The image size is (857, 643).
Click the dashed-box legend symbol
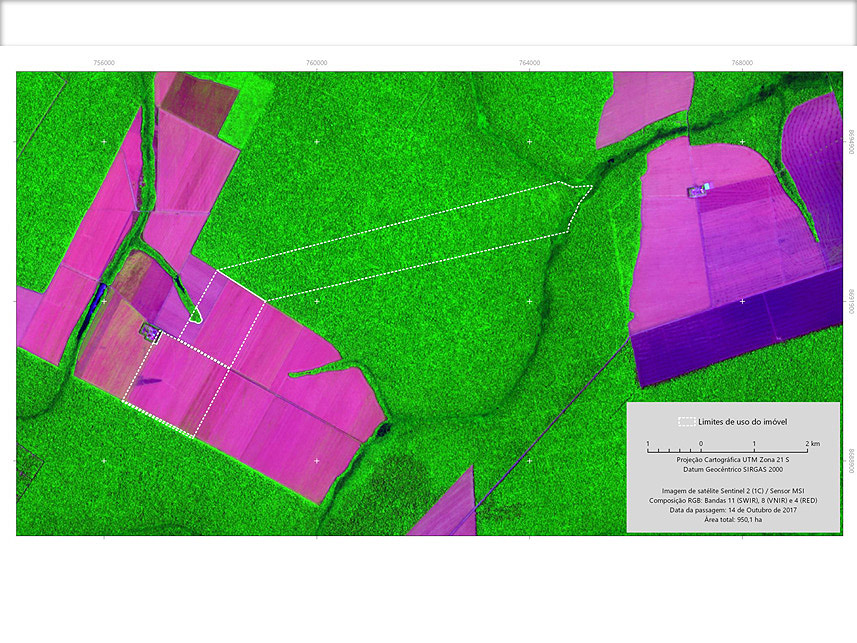[x=686, y=421]
